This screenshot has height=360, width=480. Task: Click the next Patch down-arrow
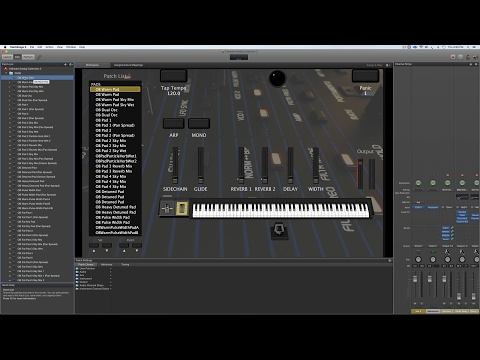point(137,250)
